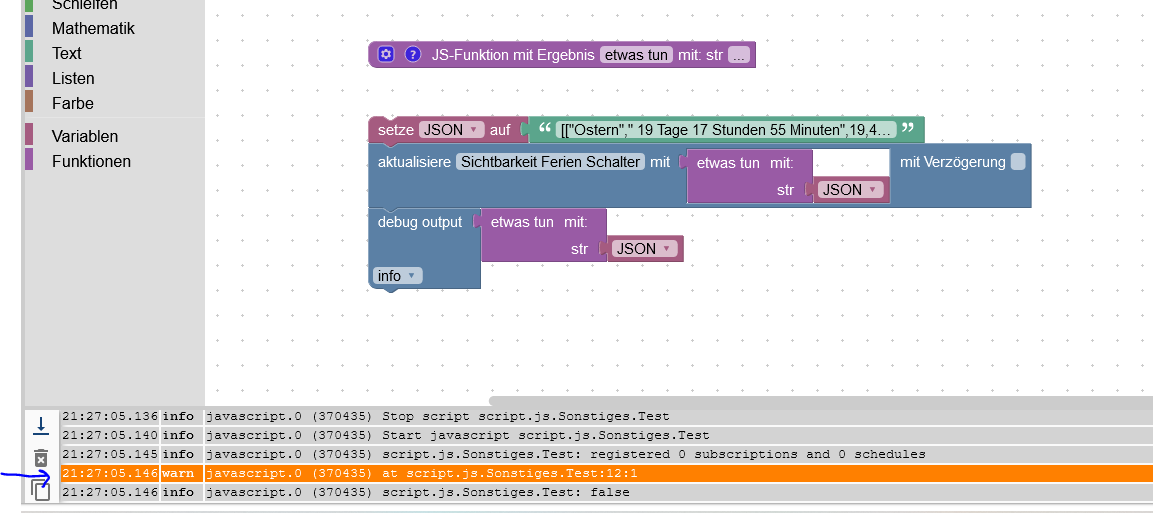Select the object ID 'Sichtbarkeit Ferien Schalter'
This screenshot has height=513, width=1153.
pos(550,162)
